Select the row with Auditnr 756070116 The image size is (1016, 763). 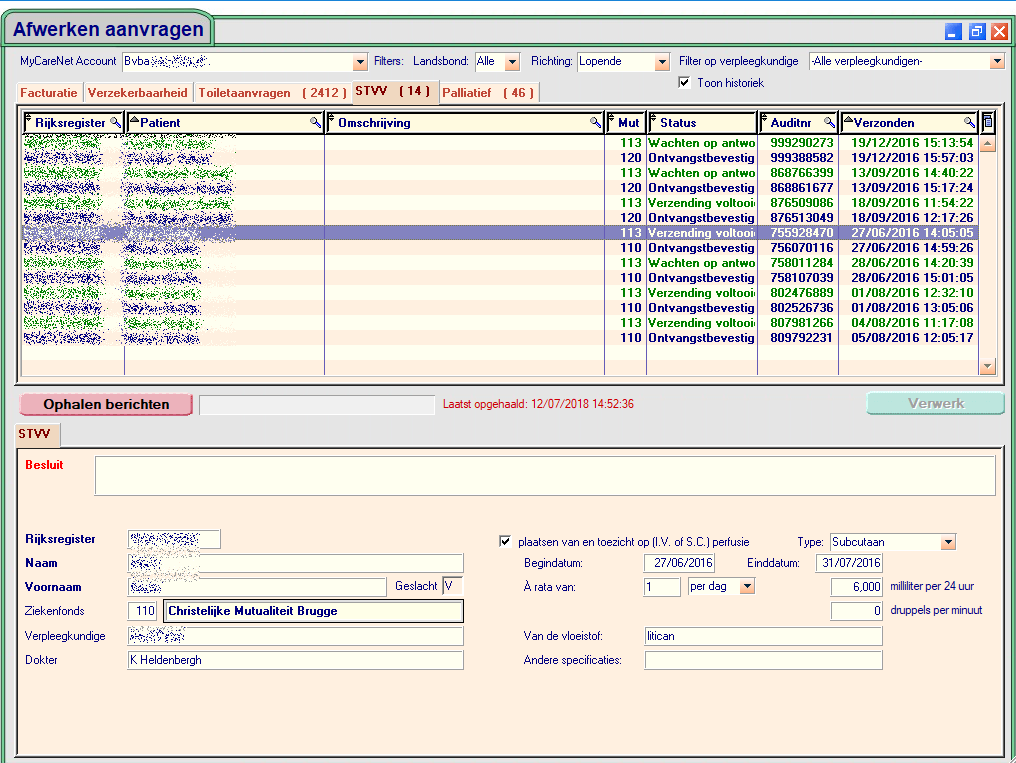point(500,247)
